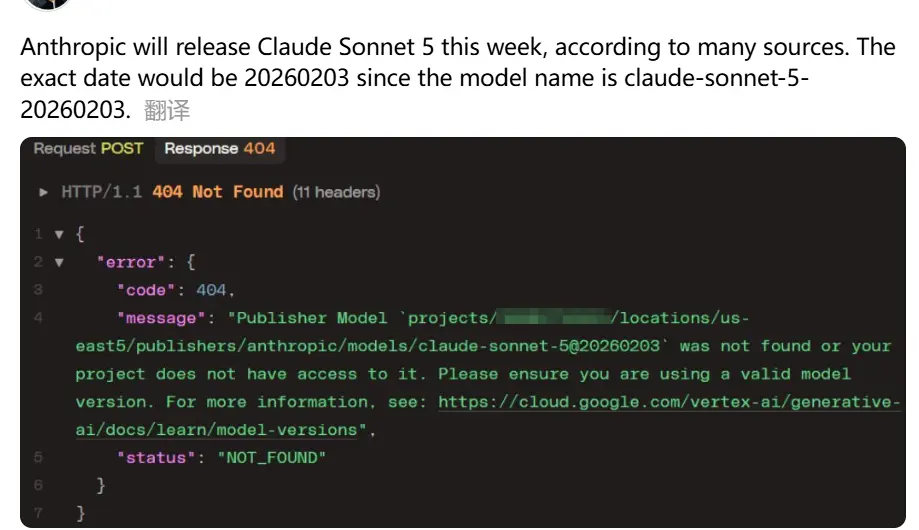Click the "(11 headers)" count label
Viewport: 919px width, 530px height.
coord(336,191)
